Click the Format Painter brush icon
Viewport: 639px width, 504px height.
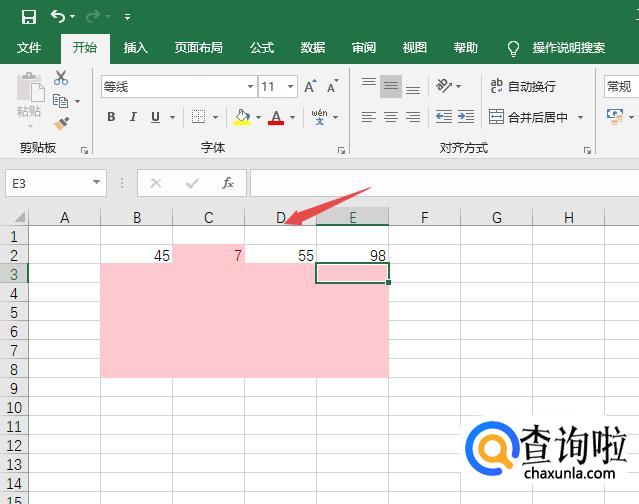(62, 123)
